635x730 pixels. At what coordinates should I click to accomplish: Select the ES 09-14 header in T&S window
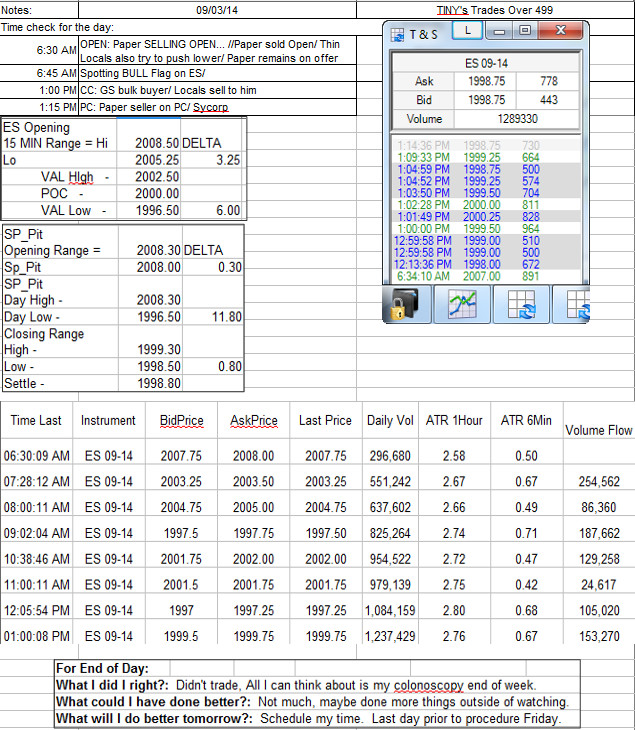486,63
